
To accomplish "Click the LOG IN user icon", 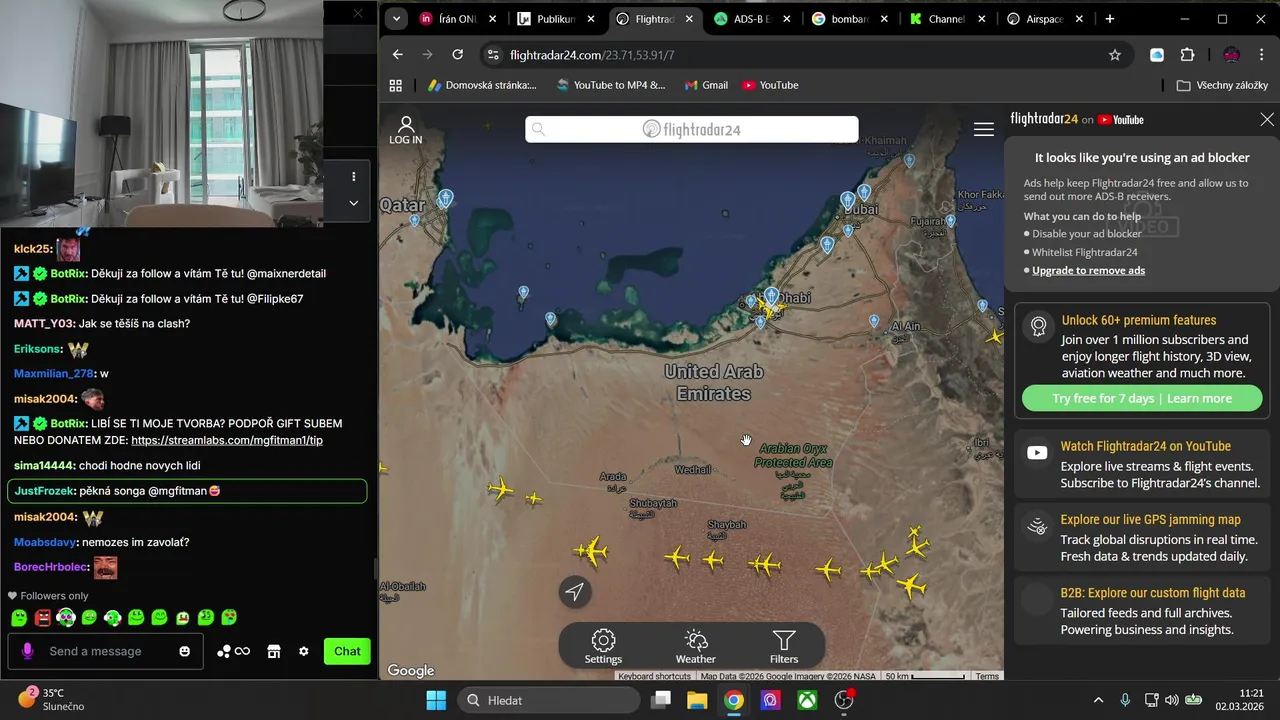I will coord(406,130).
